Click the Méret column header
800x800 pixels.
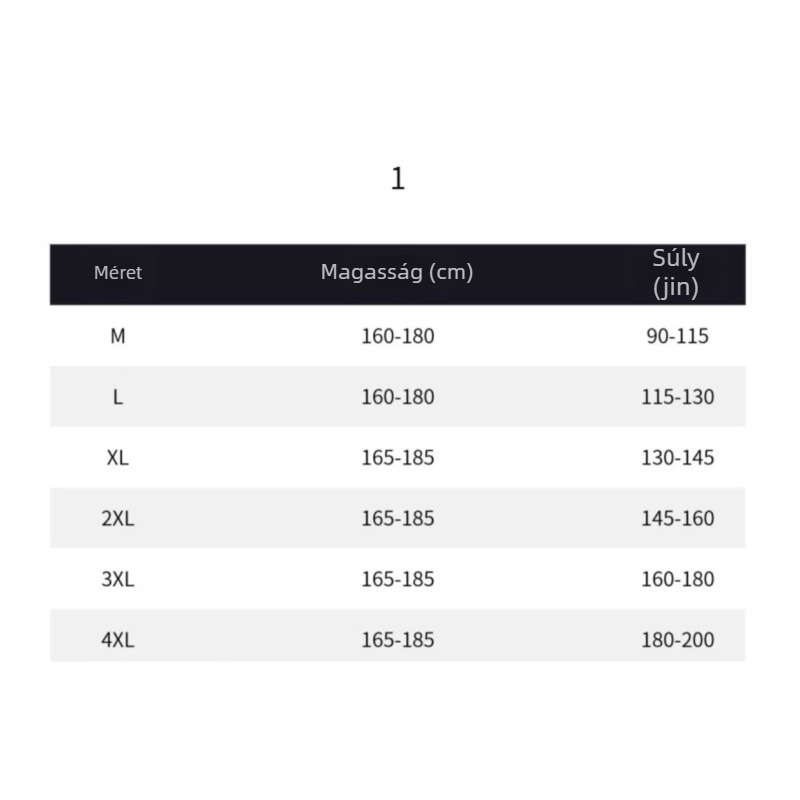(x=118, y=273)
